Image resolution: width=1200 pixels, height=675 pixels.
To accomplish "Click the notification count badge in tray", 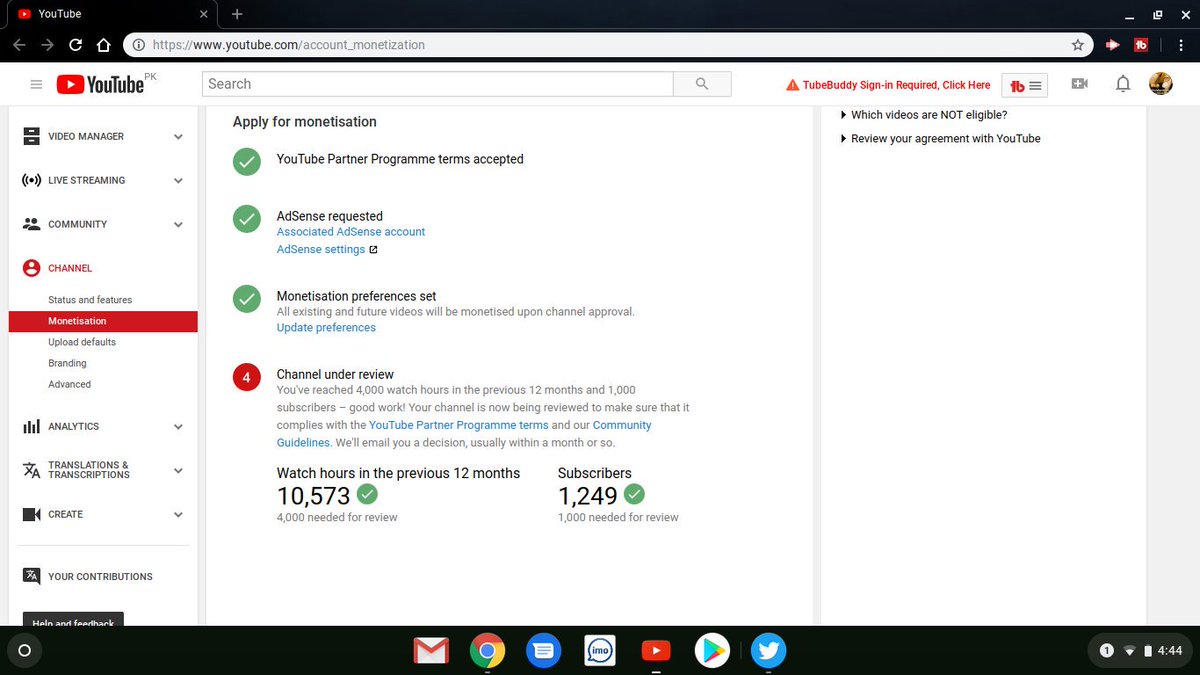I will click(1106, 651).
